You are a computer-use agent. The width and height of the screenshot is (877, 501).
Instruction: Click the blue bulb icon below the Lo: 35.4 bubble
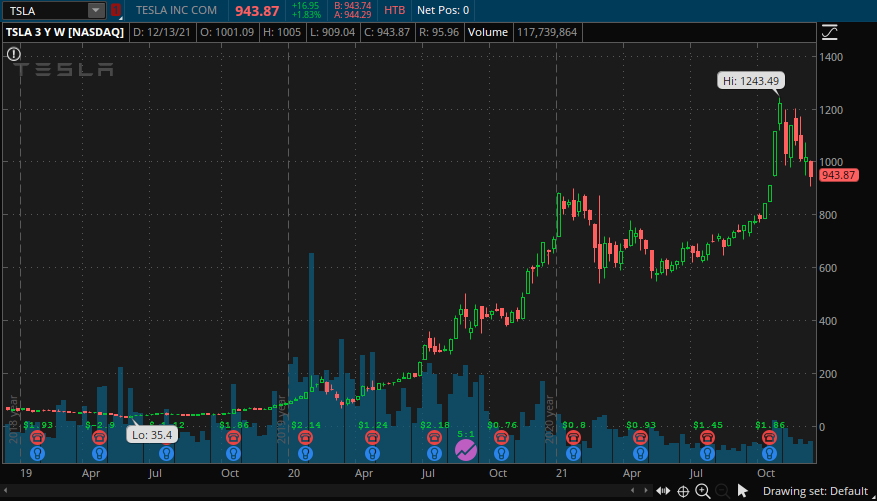166,453
